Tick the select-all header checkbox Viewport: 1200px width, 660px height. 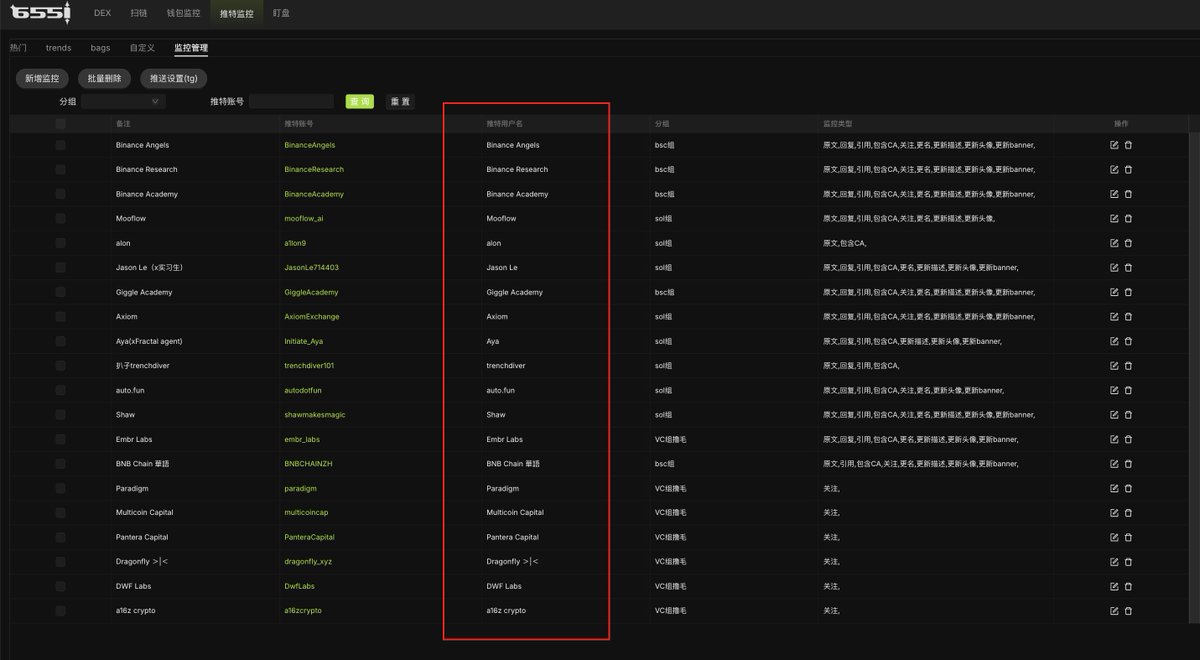(61, 124)
